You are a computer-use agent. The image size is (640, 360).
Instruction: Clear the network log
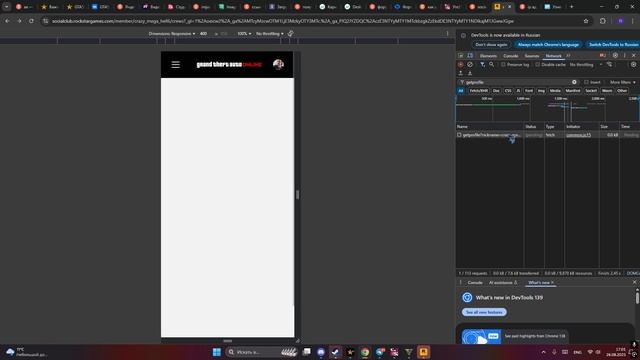click(470, 64)
